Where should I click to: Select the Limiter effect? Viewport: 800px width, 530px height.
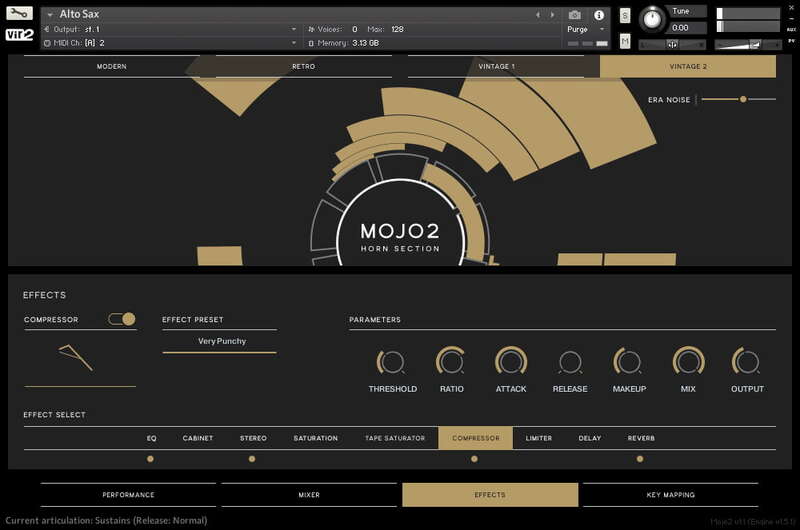pos(538,438)
